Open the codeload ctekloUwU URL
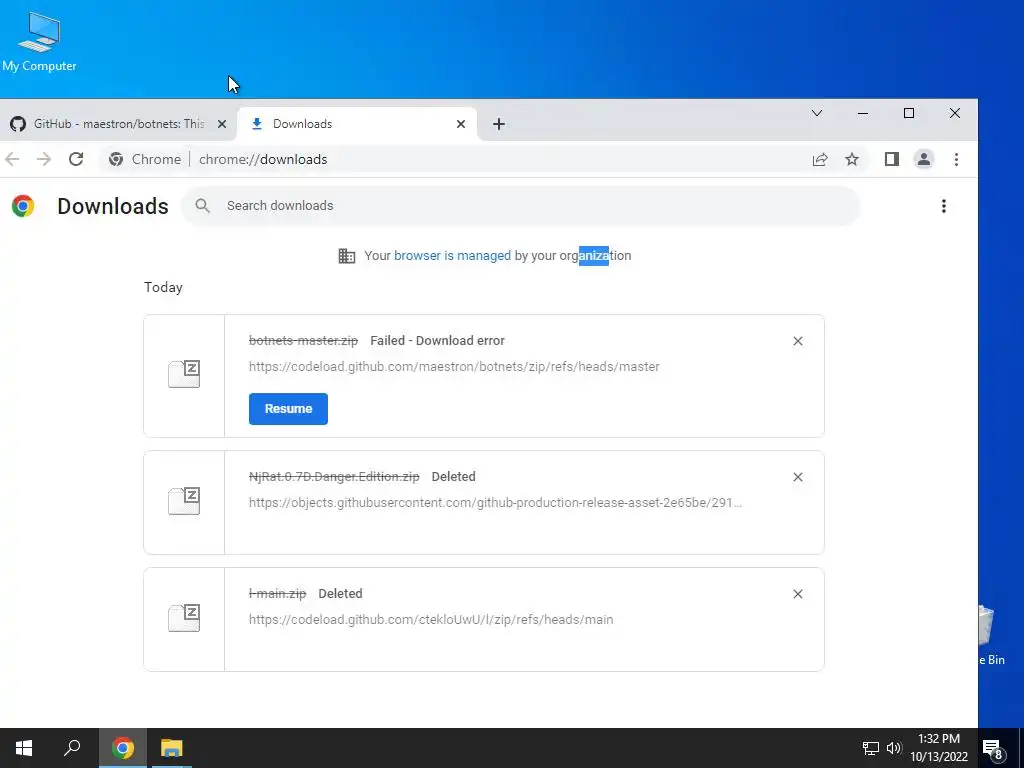1024x768 pixels. (430, 619)
